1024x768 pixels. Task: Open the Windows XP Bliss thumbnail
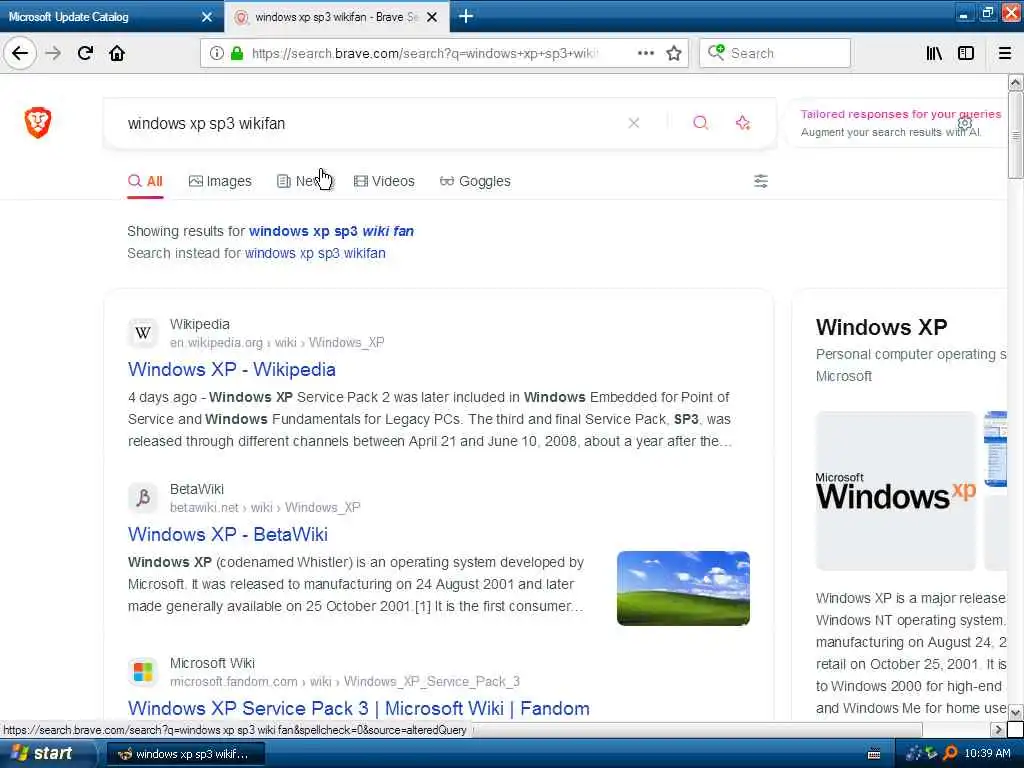pyautogui.click(x=683, y=588)
